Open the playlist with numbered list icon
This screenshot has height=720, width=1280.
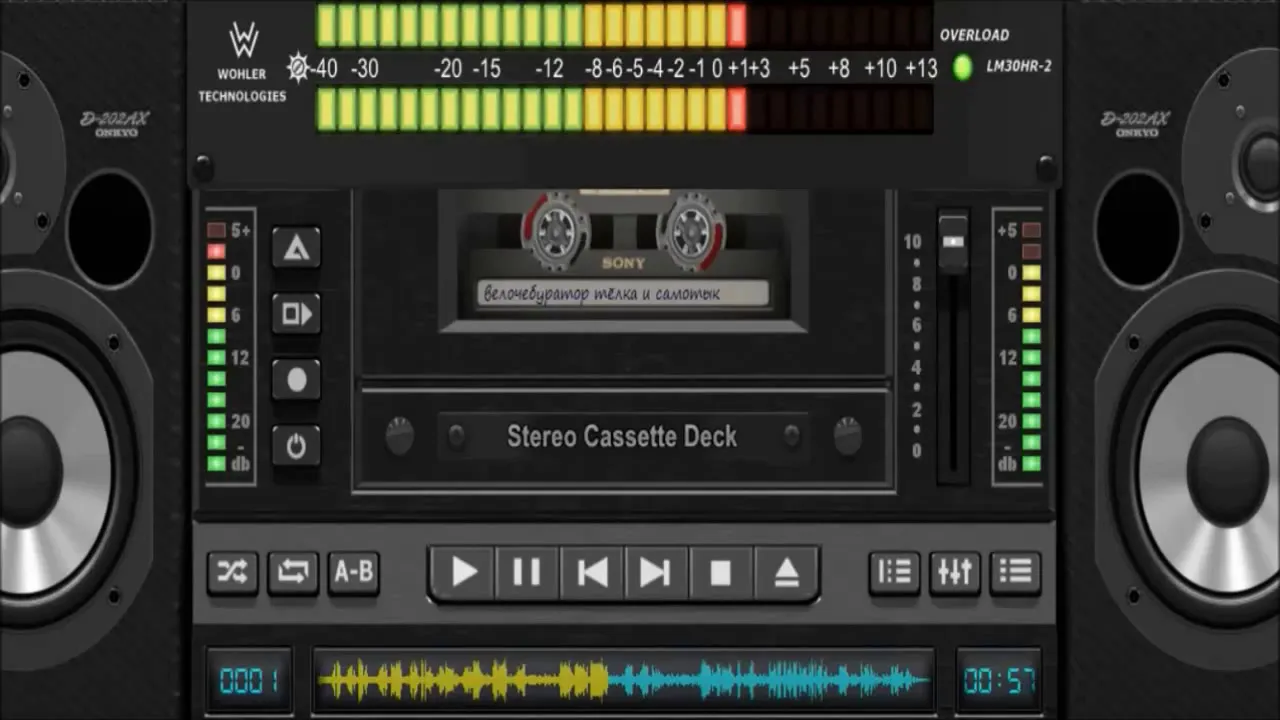[894, 572]
